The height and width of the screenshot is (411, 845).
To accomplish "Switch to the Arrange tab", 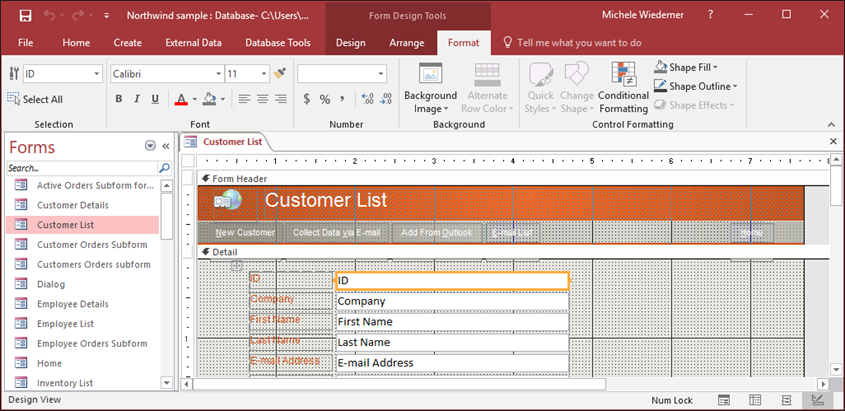I will click(407, 43).
